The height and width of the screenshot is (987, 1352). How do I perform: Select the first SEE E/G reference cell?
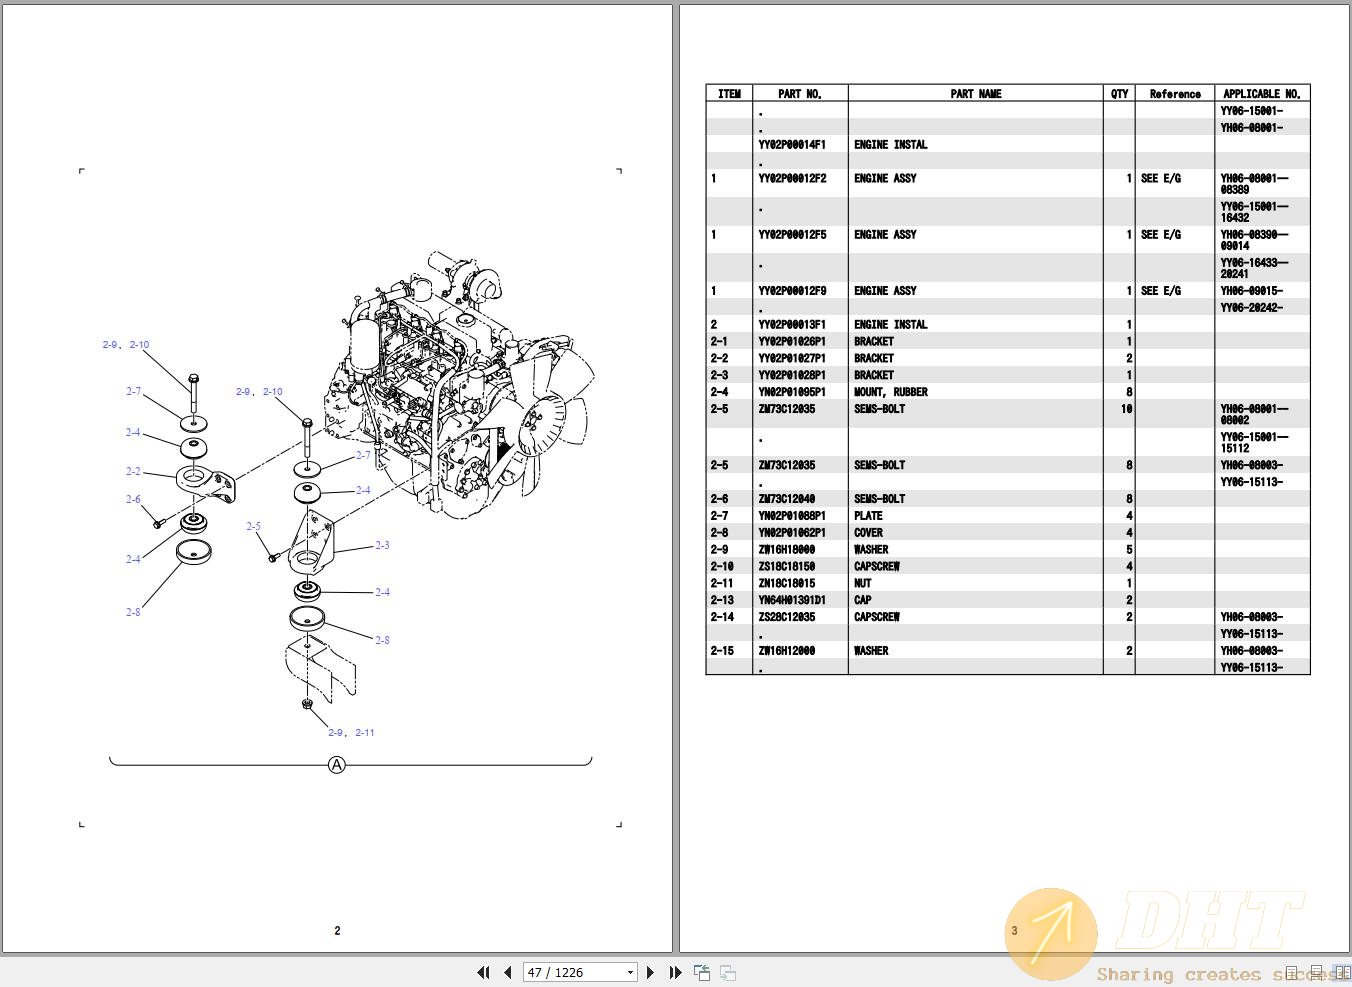[x=1161, y=179]
